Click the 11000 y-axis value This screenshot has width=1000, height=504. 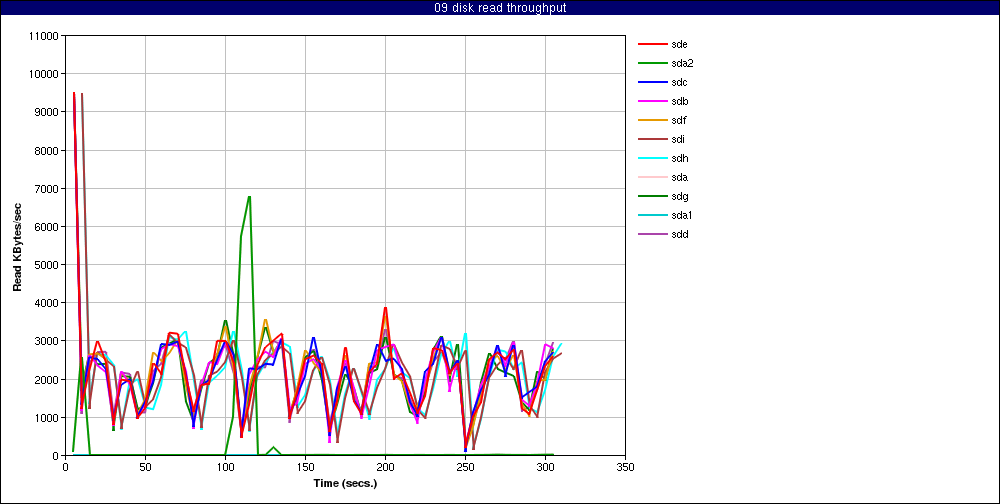(45, 36)
